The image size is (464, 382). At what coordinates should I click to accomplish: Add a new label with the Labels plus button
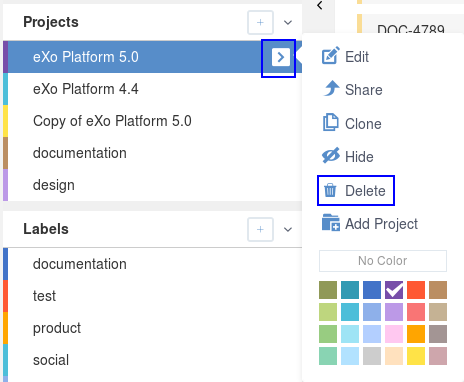click(x=260, y=229)
